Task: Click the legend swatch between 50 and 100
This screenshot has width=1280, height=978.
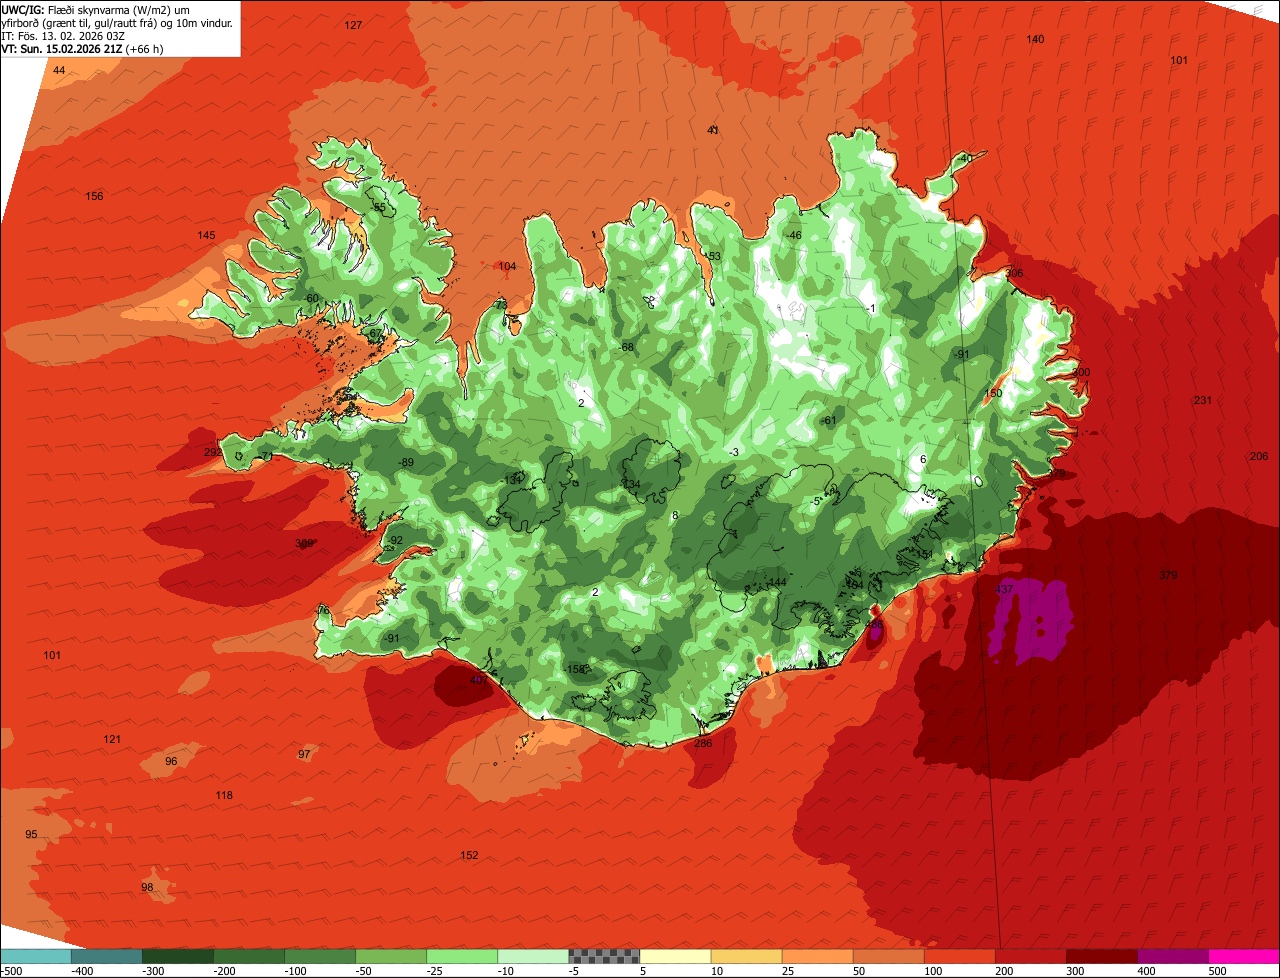Action: pos(888,956)
